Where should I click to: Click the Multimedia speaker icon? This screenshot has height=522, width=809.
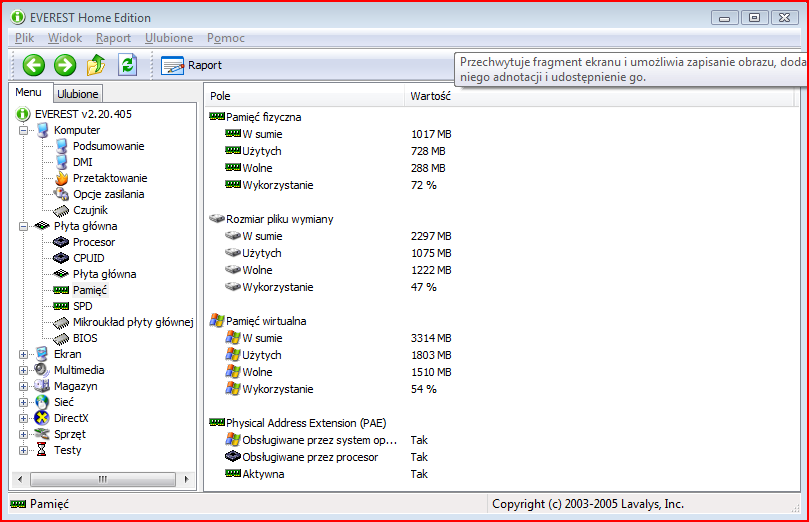[42, 370]
